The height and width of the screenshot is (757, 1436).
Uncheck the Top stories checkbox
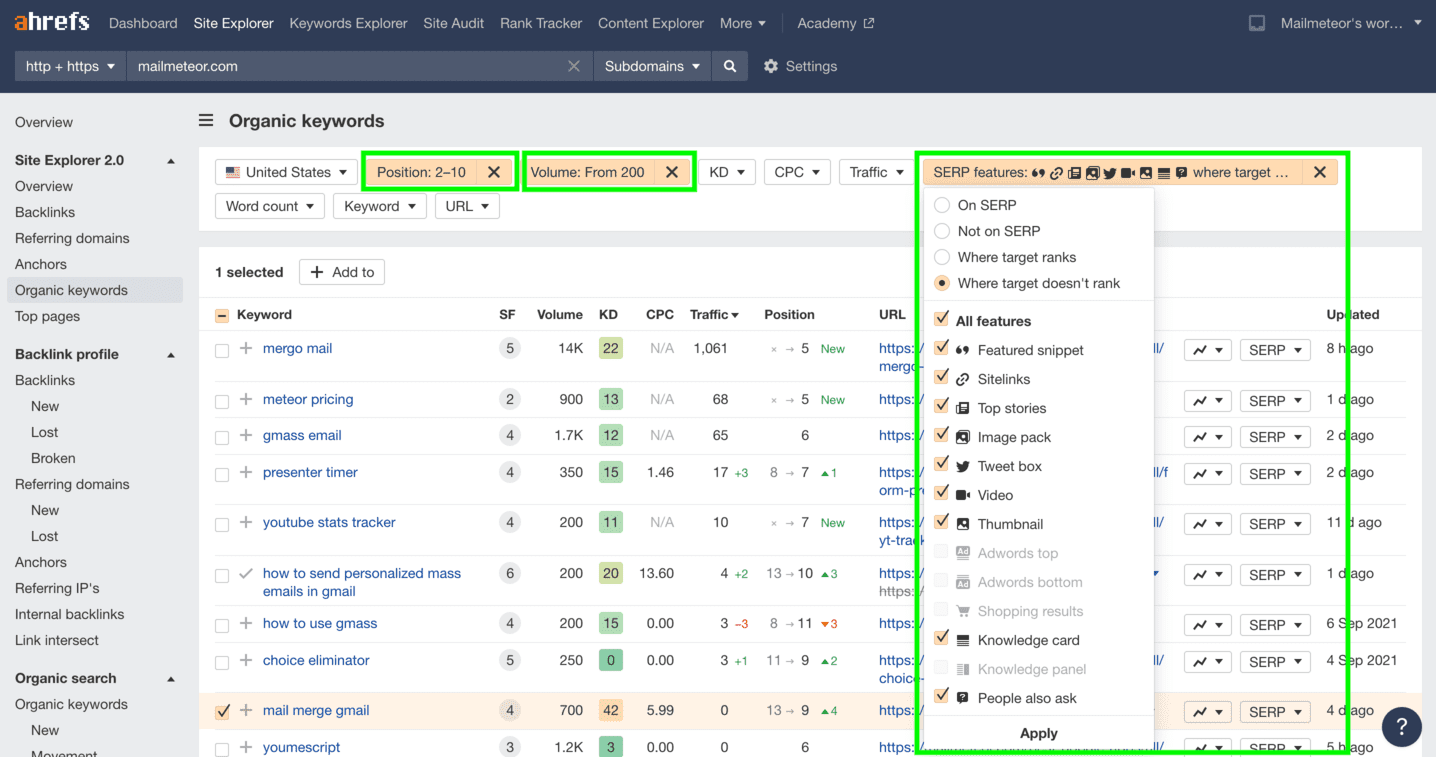point(941,406)
